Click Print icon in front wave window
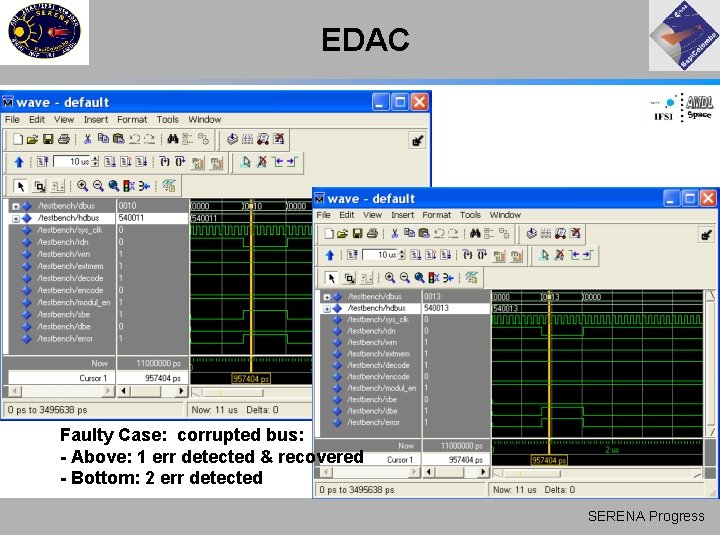 pos(372,233)
